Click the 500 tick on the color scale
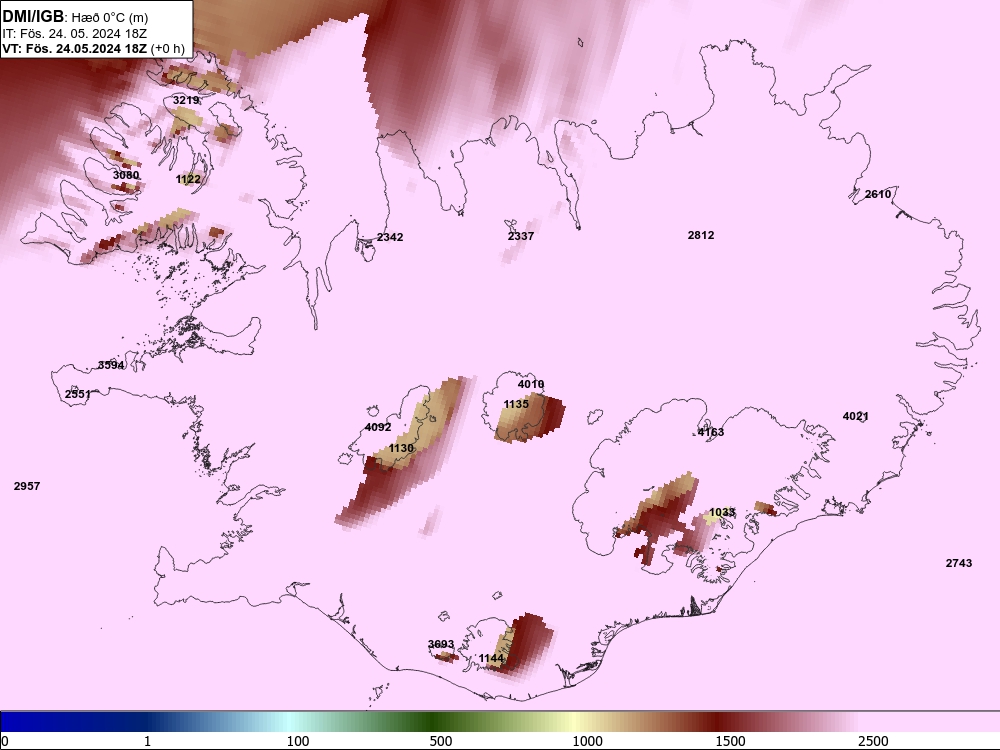 [x=441, y=741]
